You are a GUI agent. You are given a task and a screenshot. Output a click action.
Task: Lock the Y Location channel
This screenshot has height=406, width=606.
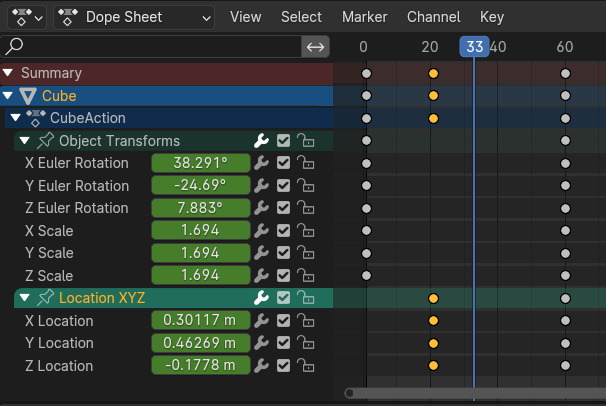(x=305, y=343)
